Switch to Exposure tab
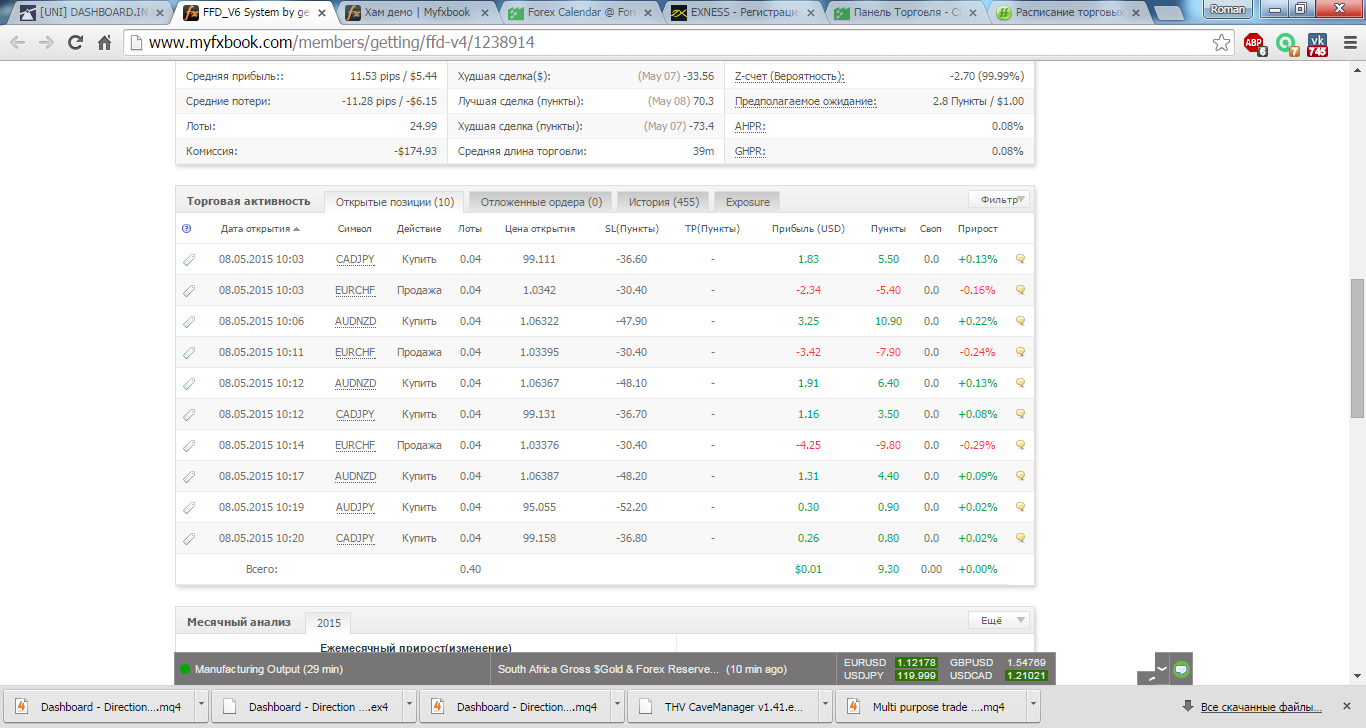1366x728 pixels. pyautogui.click(x=748, y=202)
